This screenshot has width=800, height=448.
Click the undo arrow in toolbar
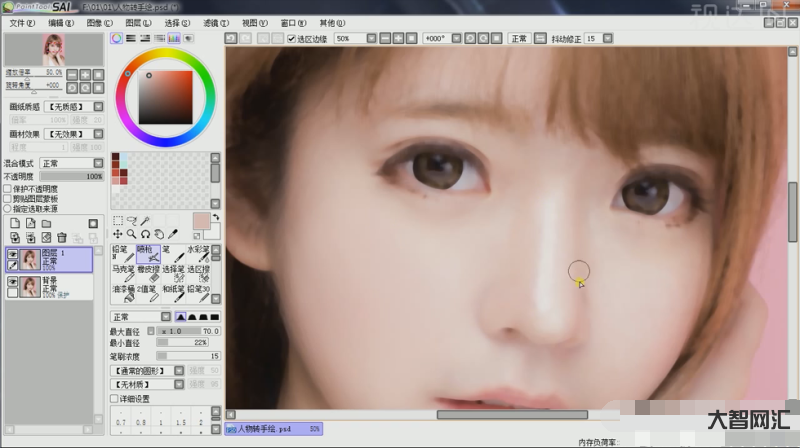point(231,38)
